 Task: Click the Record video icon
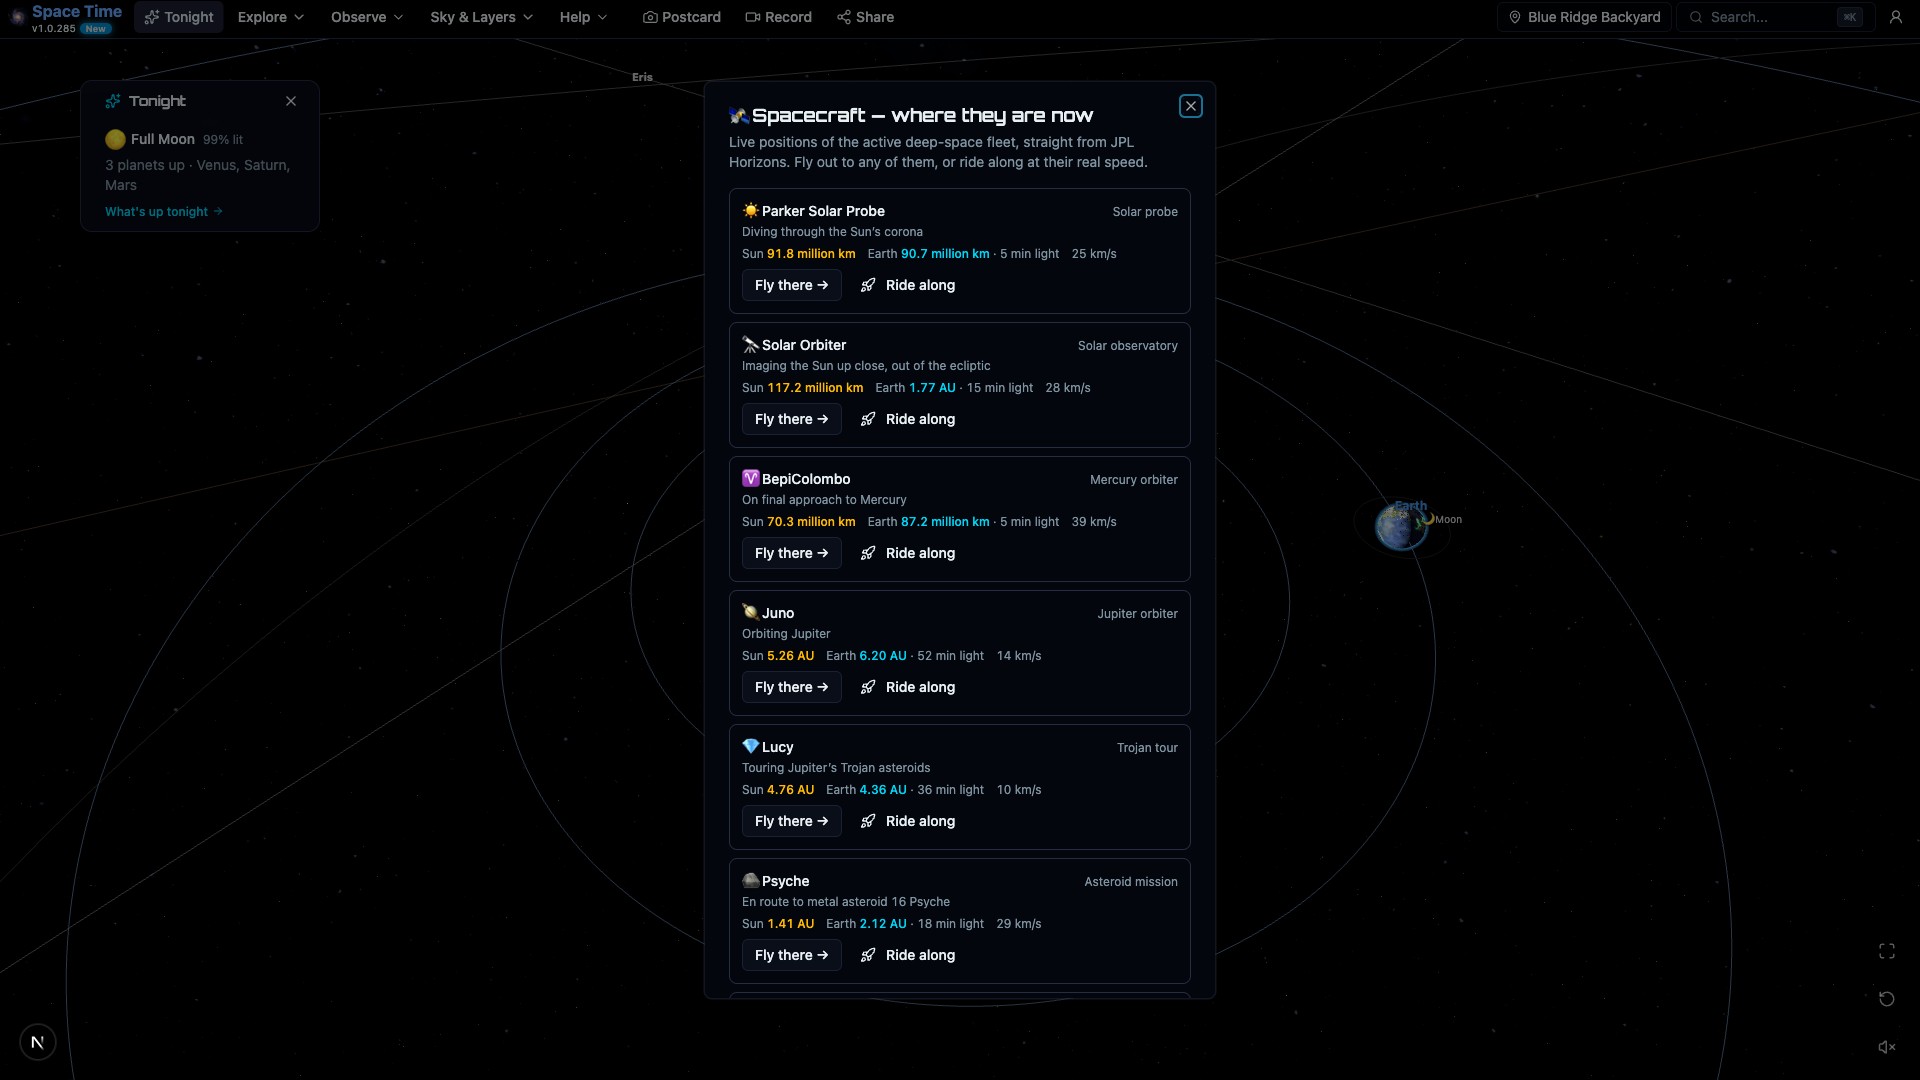coord(753,17)
